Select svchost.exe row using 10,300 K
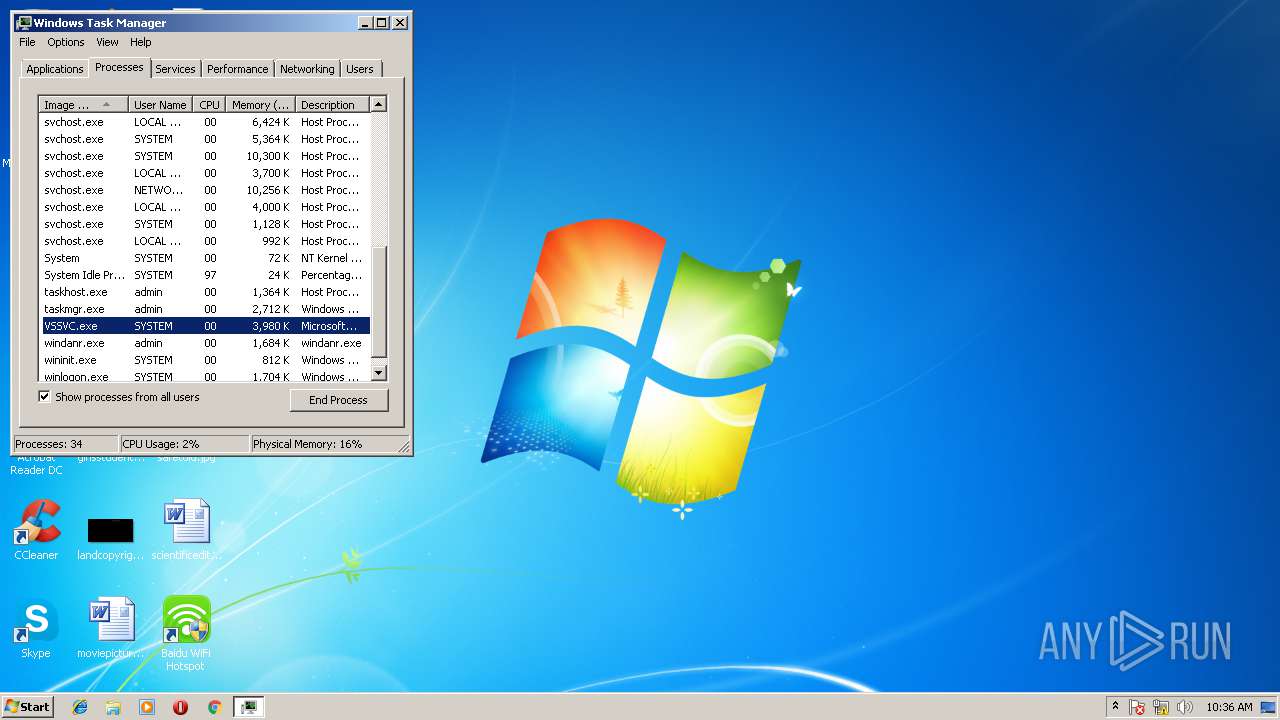Viewport: 1280px width, 720px height. tap(205, 156)
